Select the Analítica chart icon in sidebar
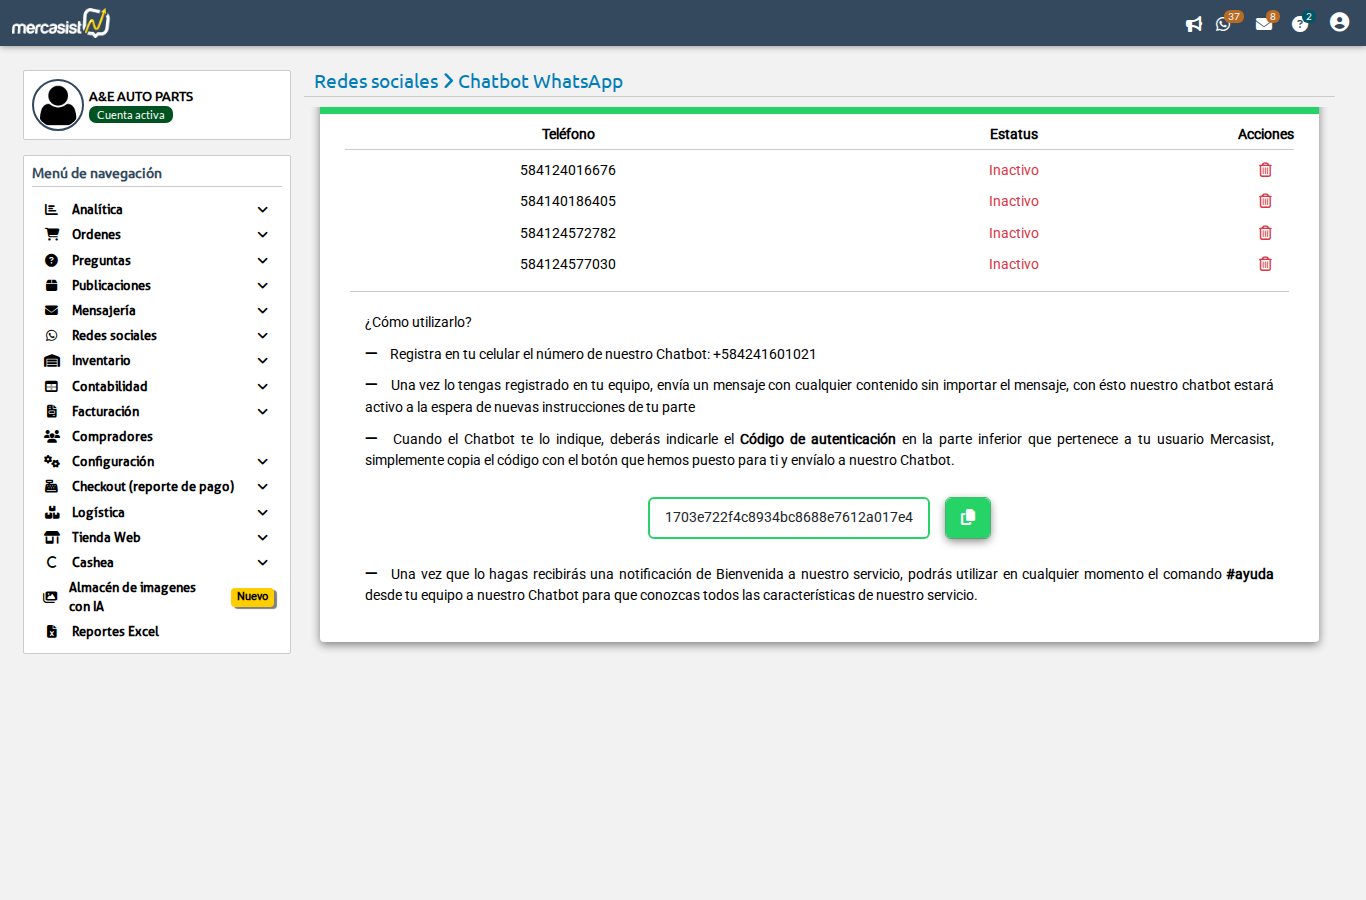The image size is (1366, 900). pos(51,209)
